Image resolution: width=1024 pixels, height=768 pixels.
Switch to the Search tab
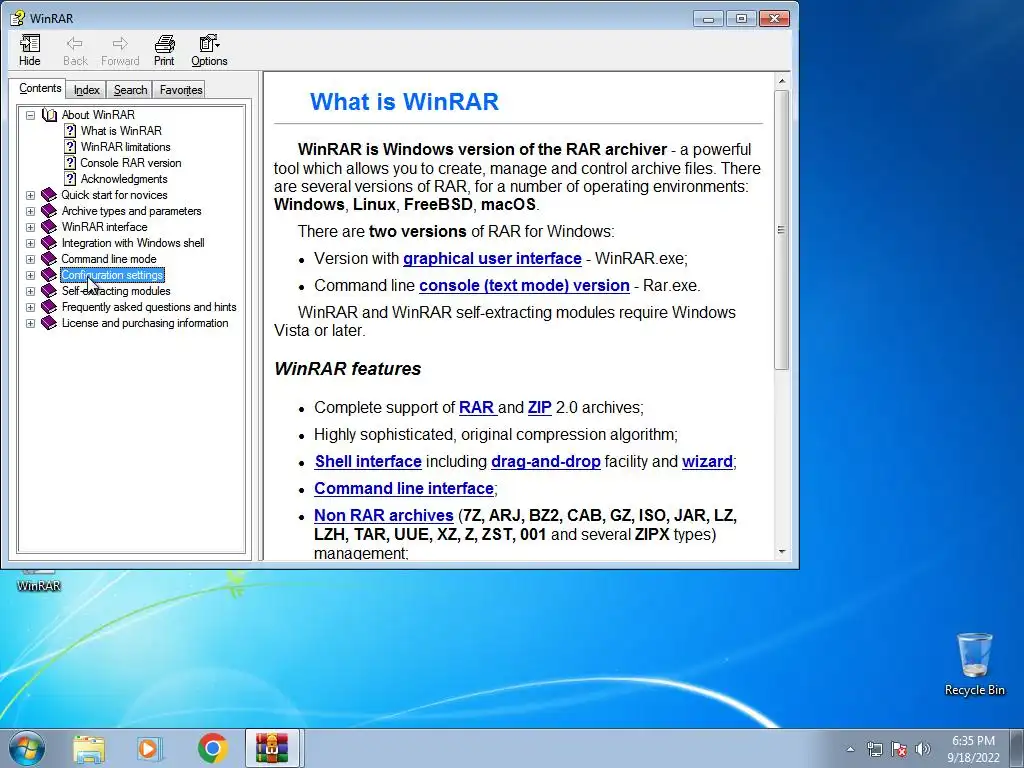coord(130,90)
